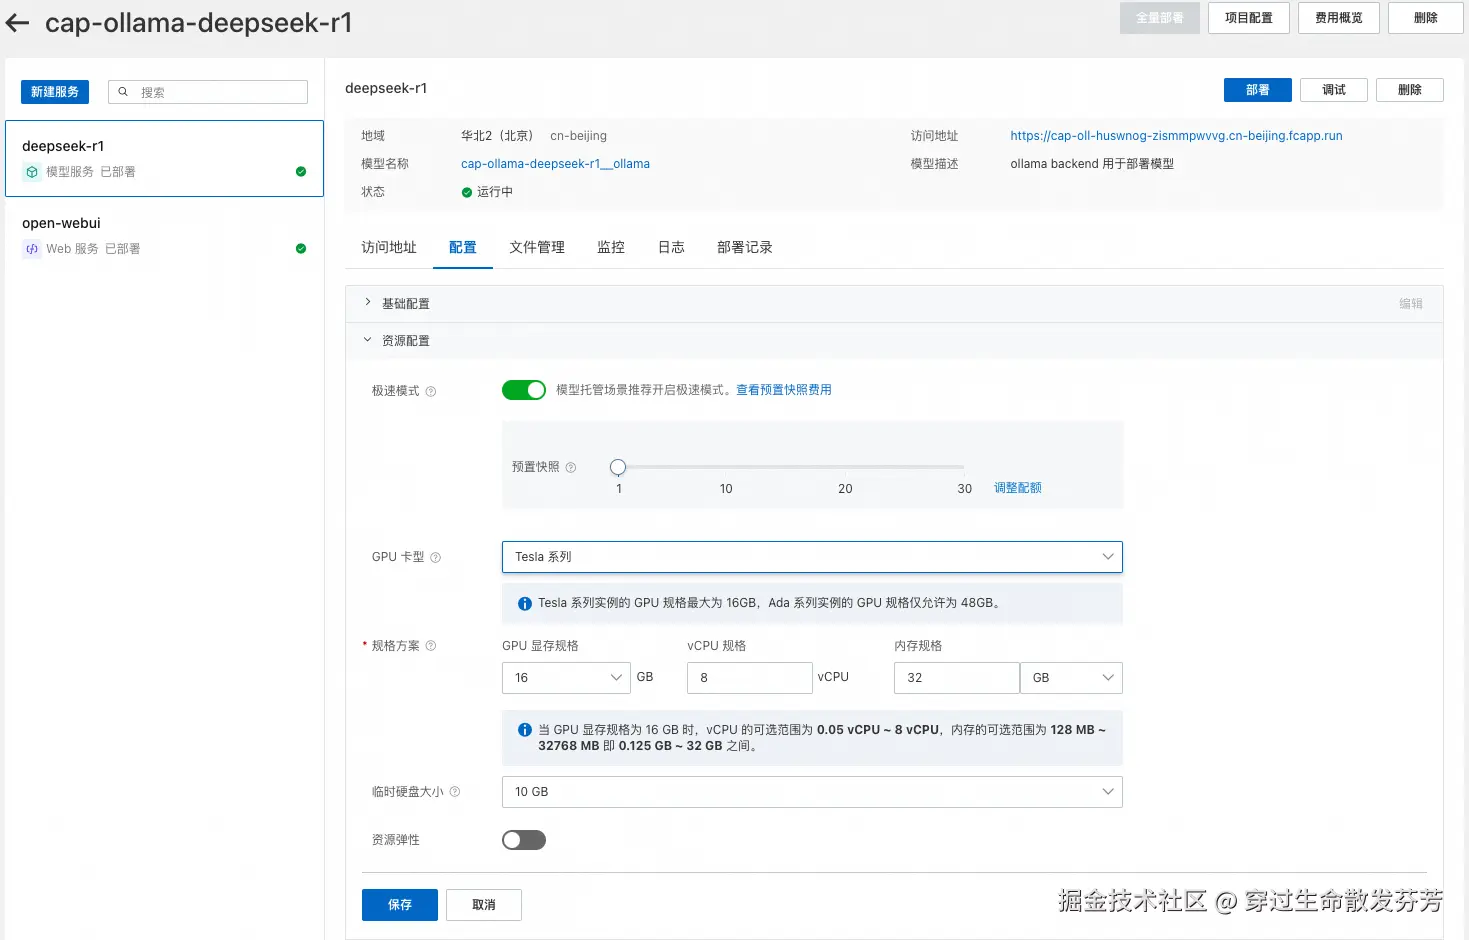The height and width of the screenshot is (940, 1469).
Task: Switch to the 监控 tab
Action: click(x=611, y=247)
